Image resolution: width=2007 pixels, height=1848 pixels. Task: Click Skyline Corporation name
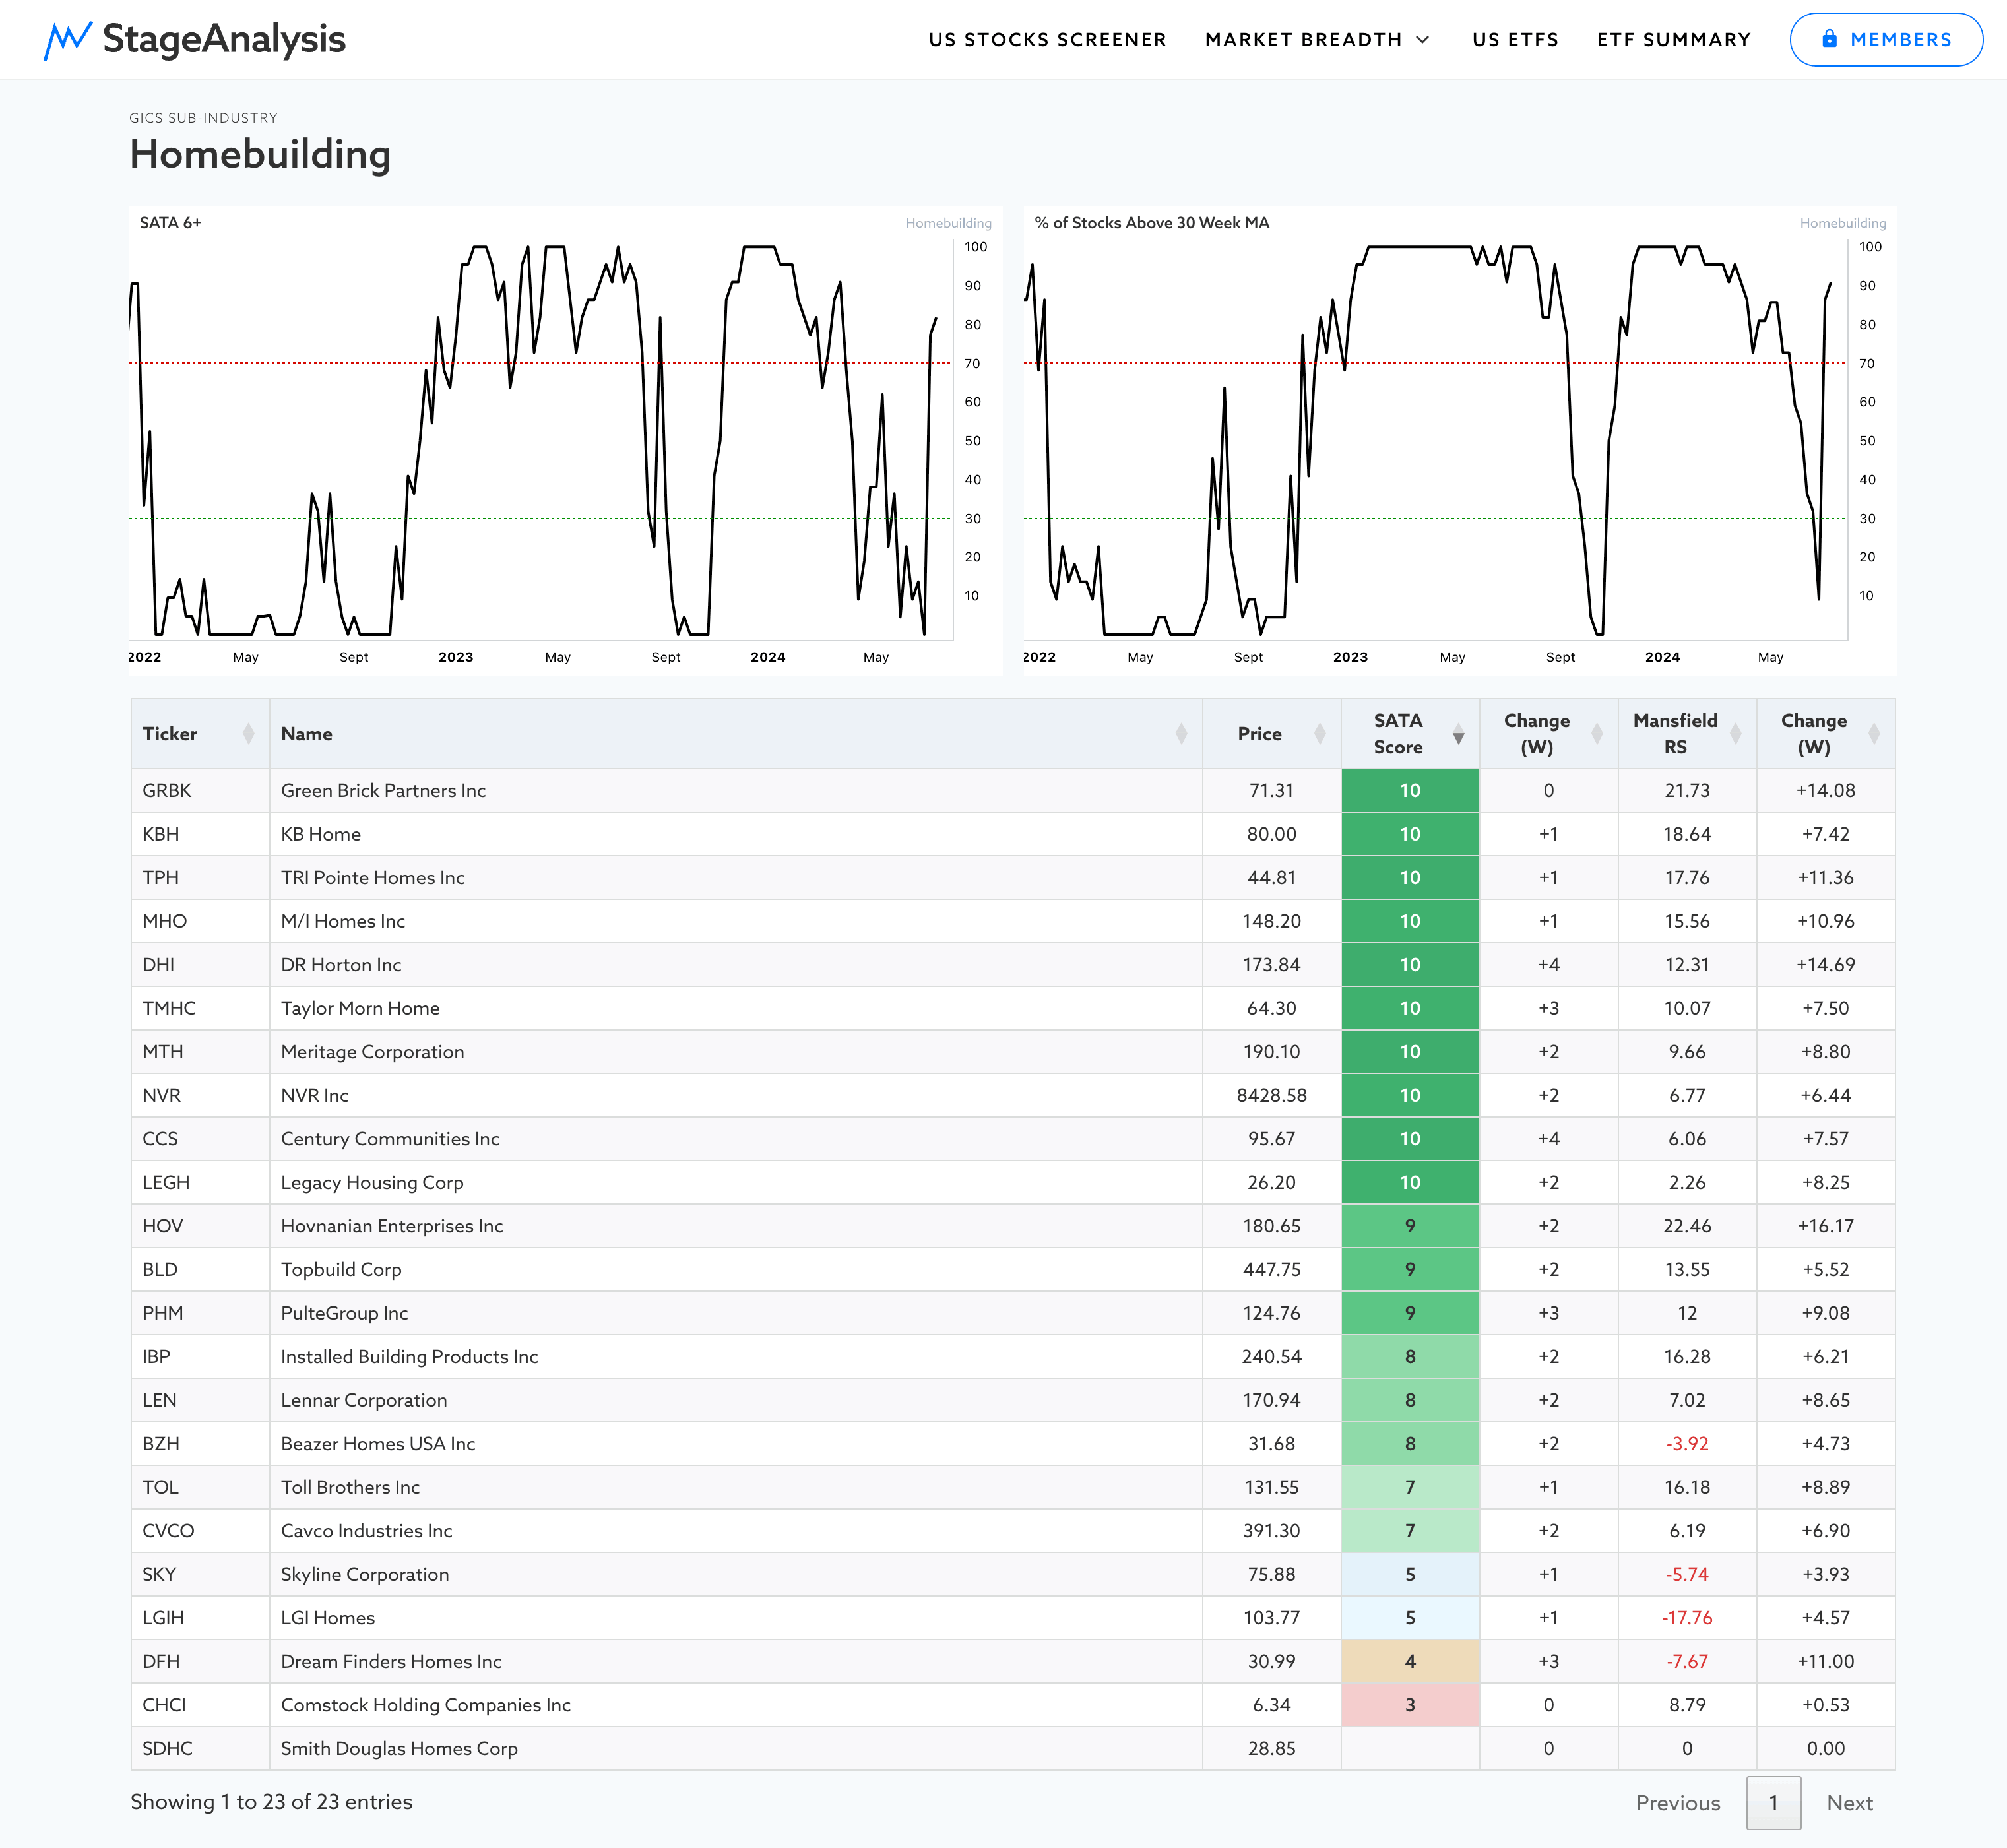(365, 1574)
